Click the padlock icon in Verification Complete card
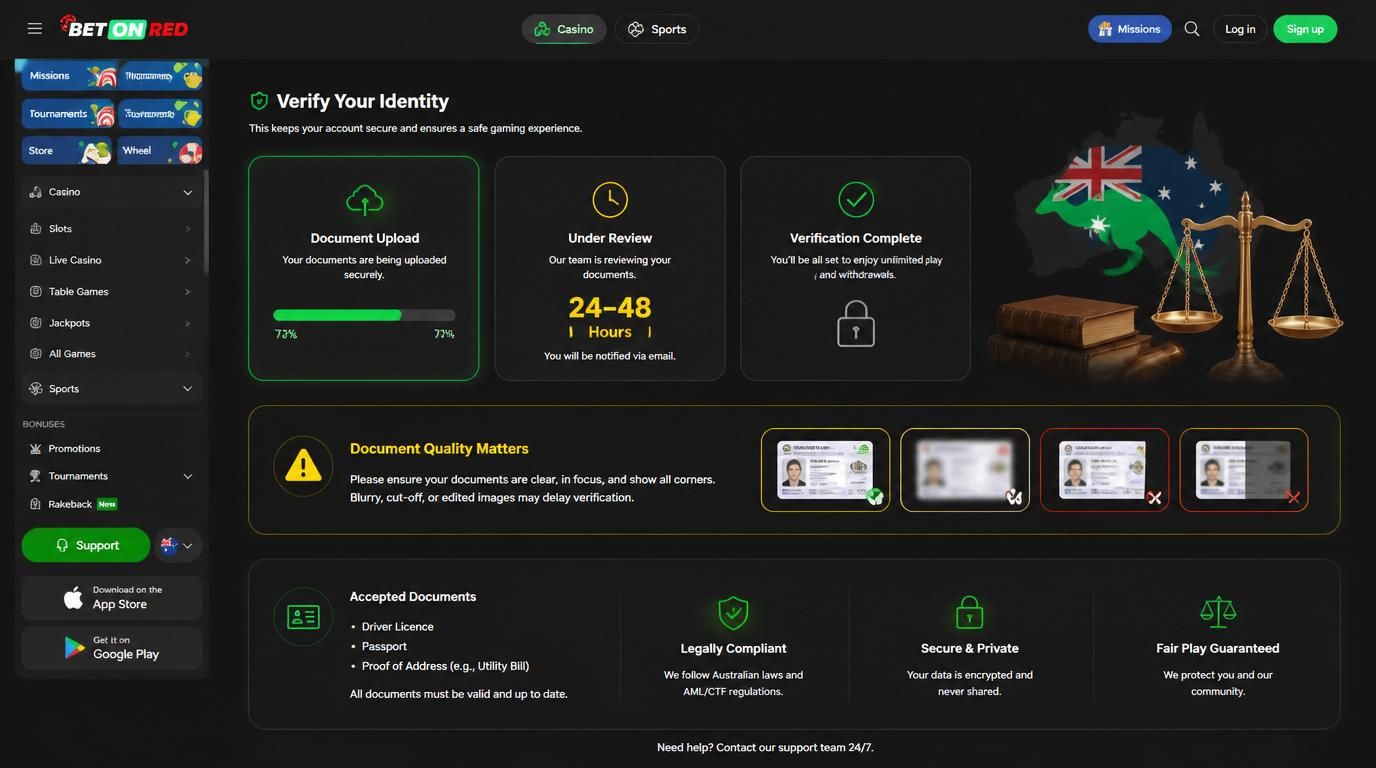Image resolution: width=1376 pixels, height=768 pixels. 856,324
